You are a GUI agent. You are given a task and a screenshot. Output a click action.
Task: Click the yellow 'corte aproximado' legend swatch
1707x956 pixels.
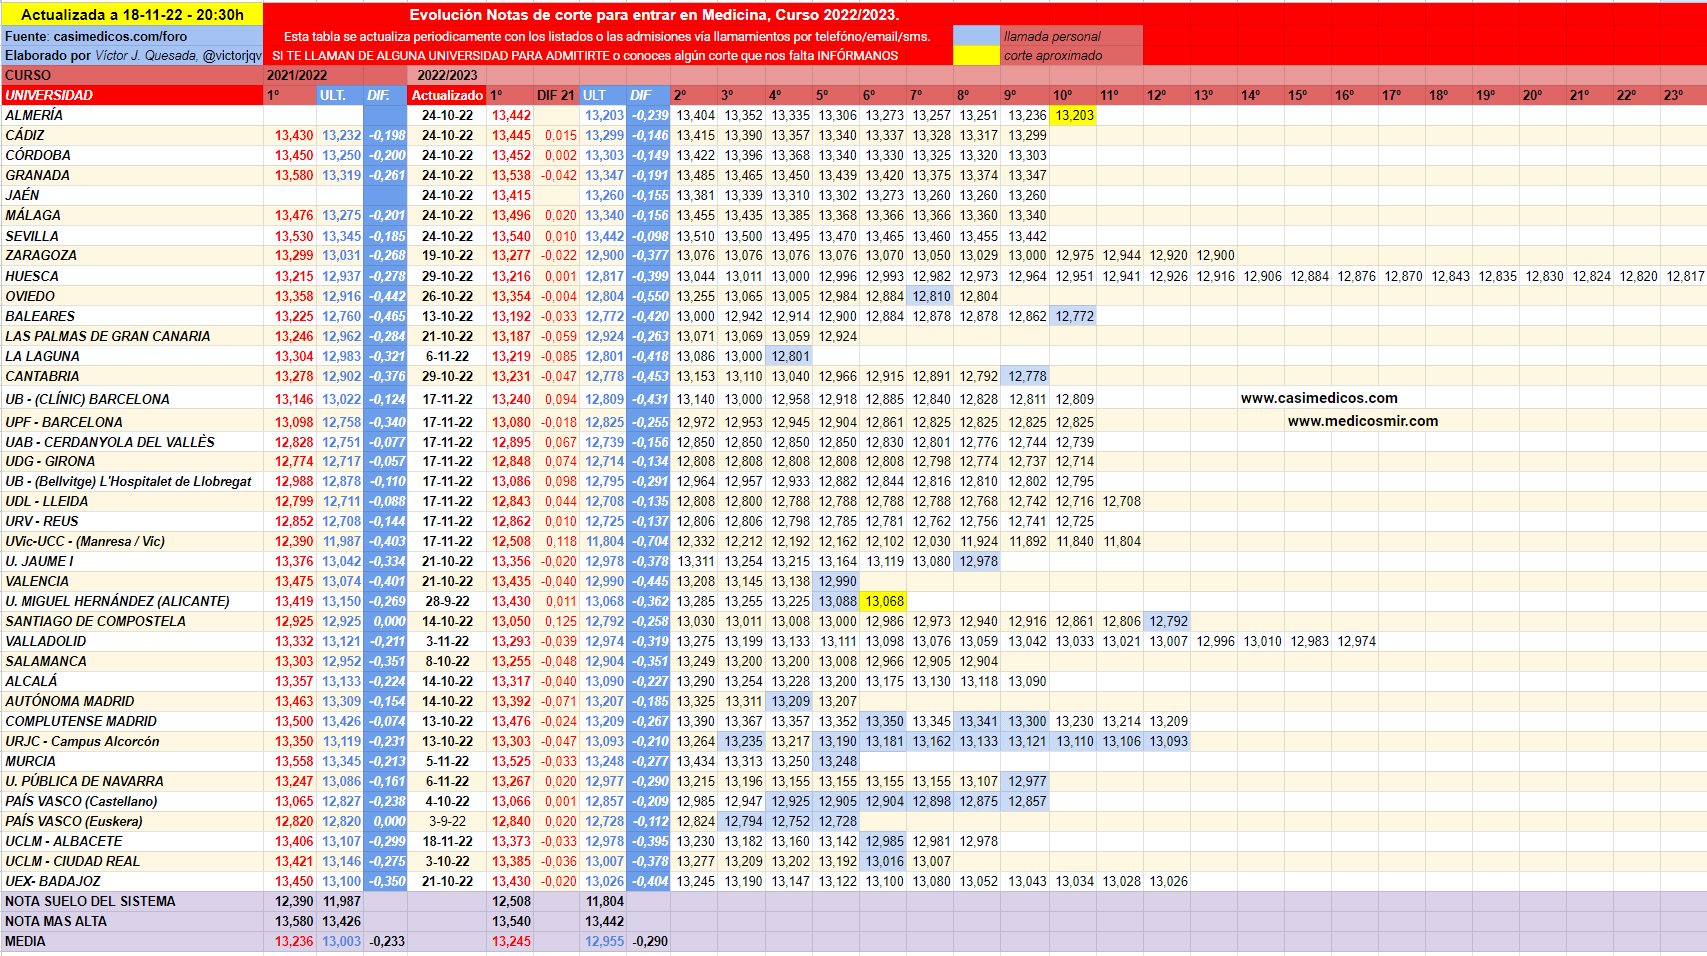coord(976,56)
